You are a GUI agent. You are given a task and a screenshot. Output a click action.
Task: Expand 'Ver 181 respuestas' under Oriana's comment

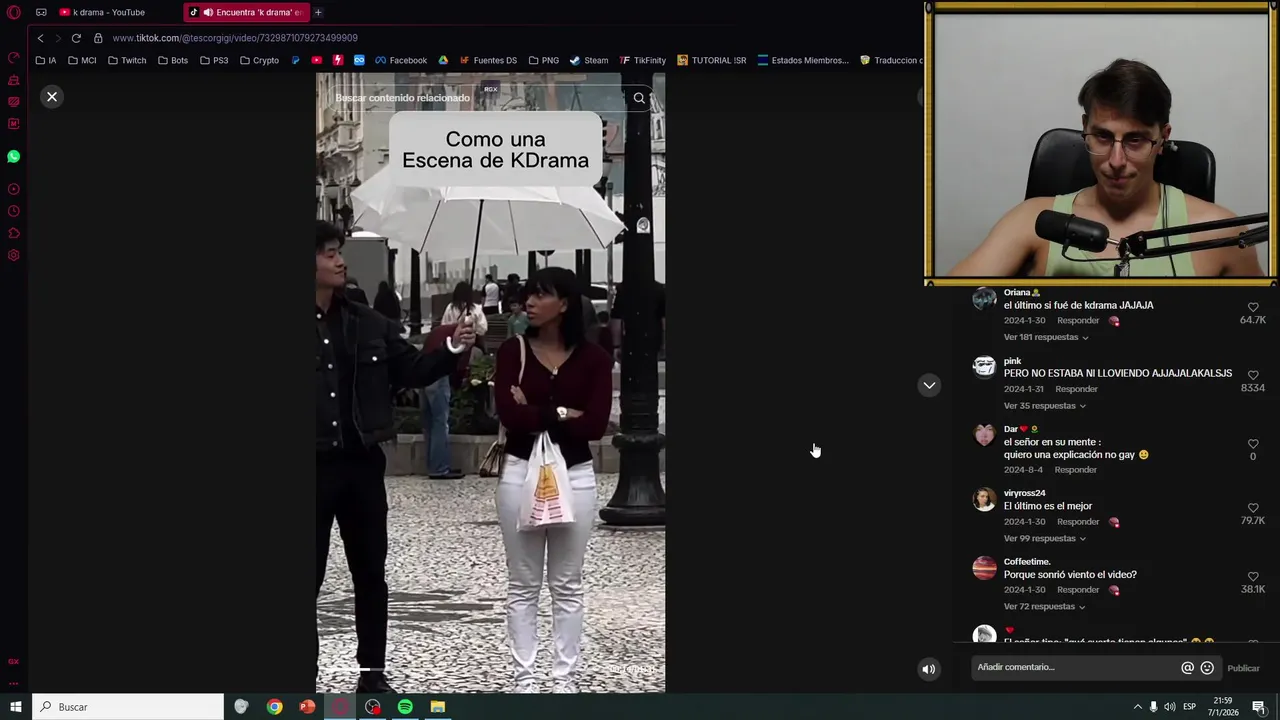coord(1046,337)
